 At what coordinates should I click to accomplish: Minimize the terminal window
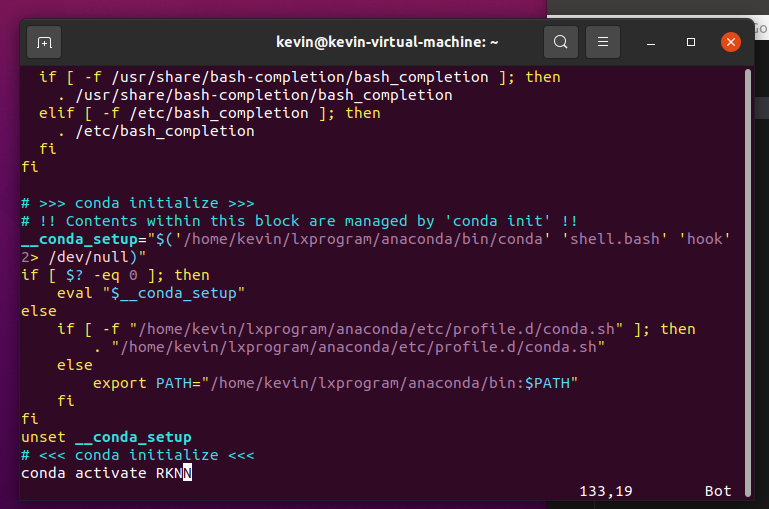pos(651,43)
